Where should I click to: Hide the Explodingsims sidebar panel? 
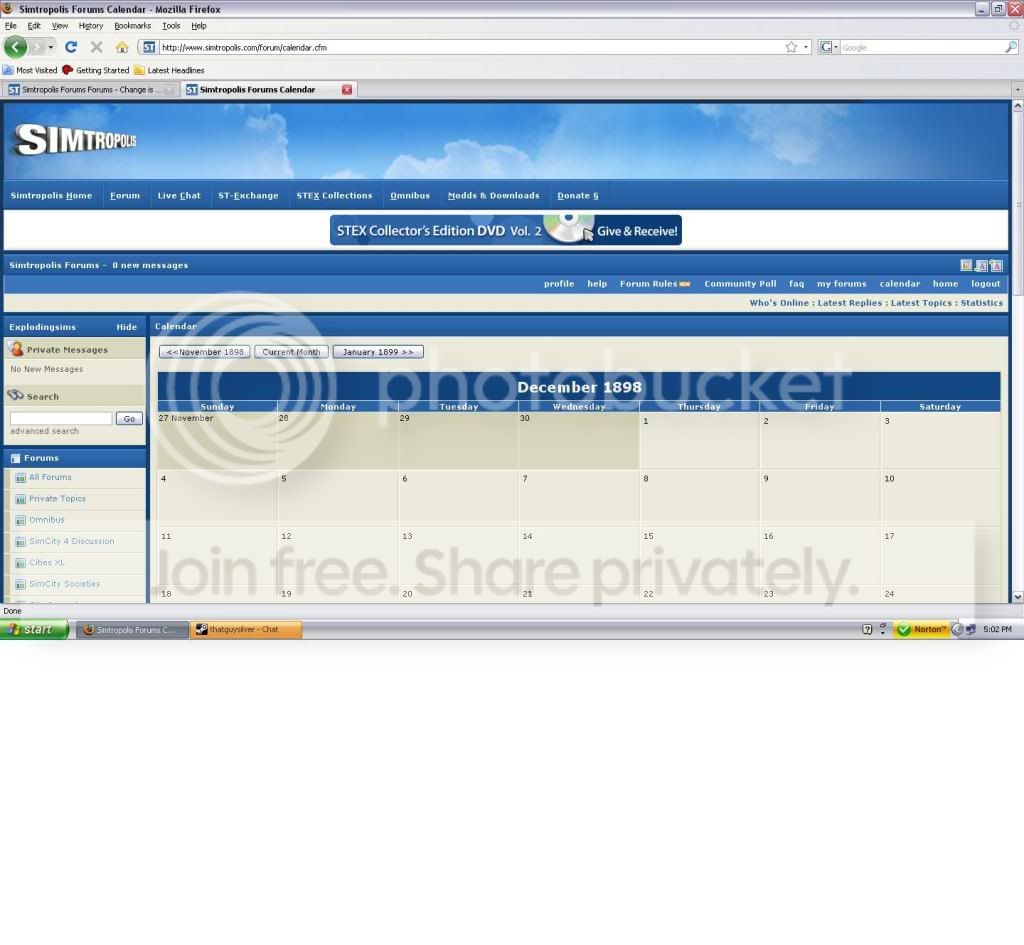click(x=127, y=327)
